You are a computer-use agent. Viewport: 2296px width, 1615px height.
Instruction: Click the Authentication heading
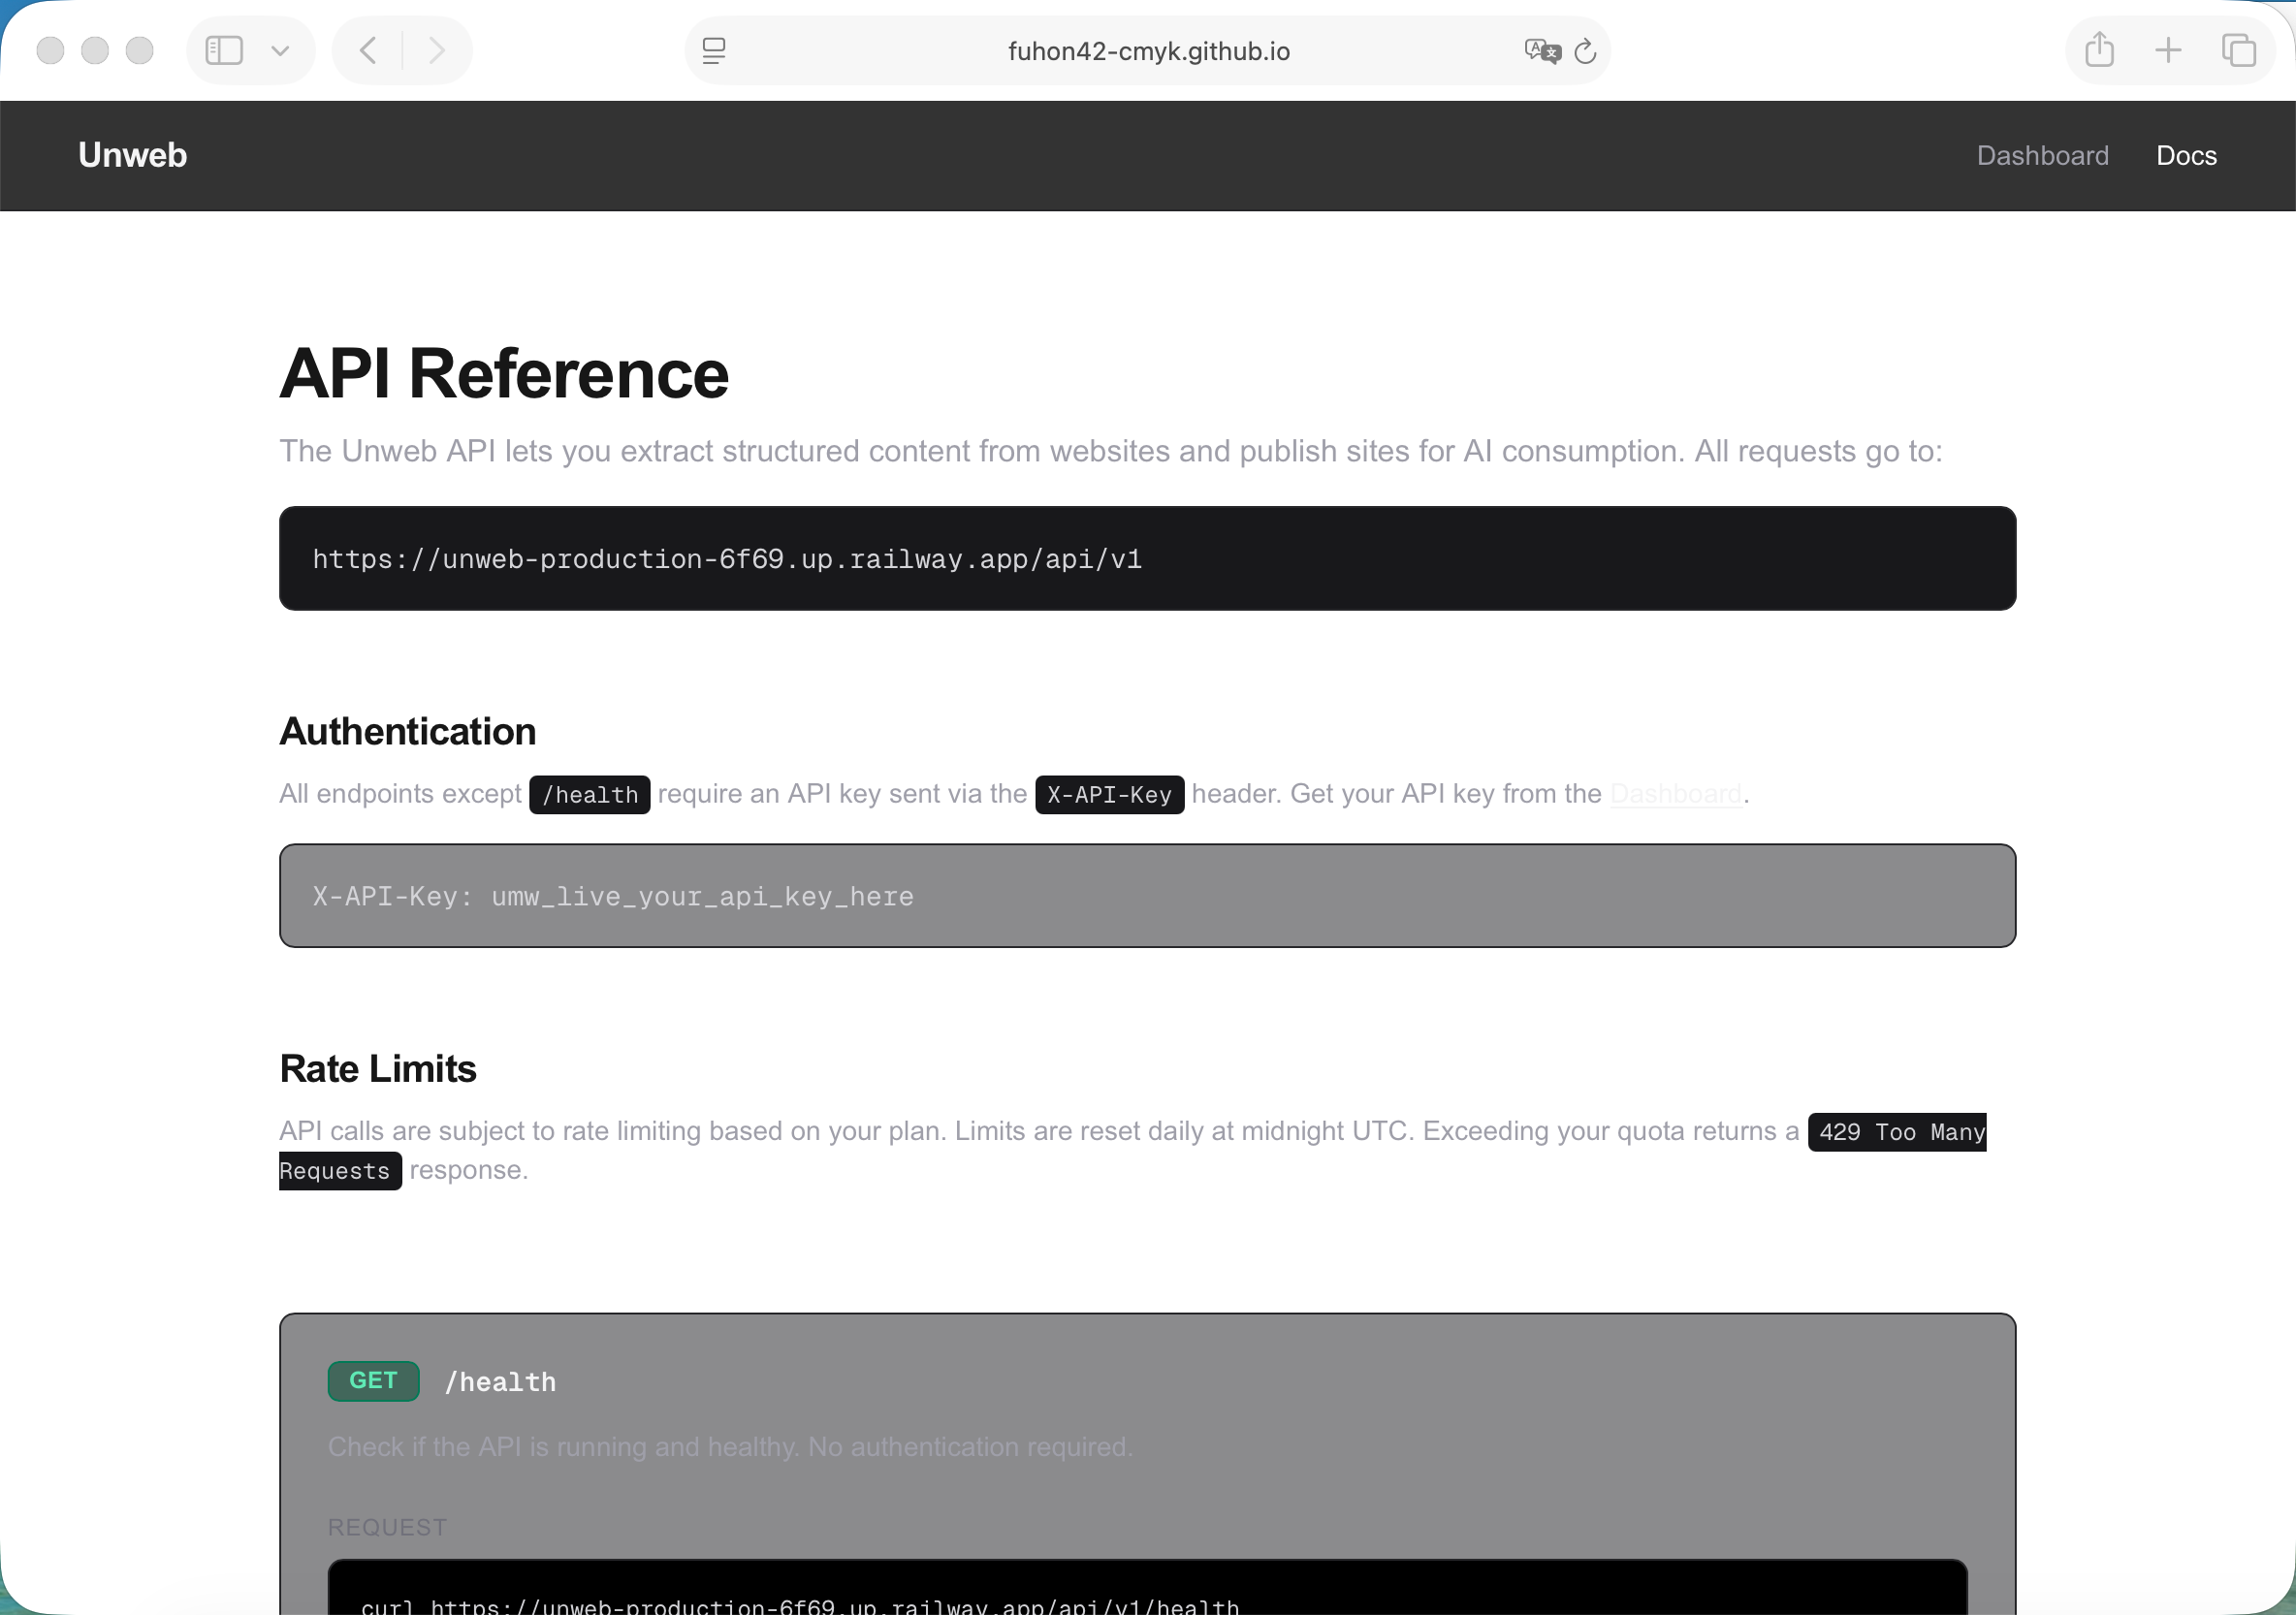pos(408,732)
